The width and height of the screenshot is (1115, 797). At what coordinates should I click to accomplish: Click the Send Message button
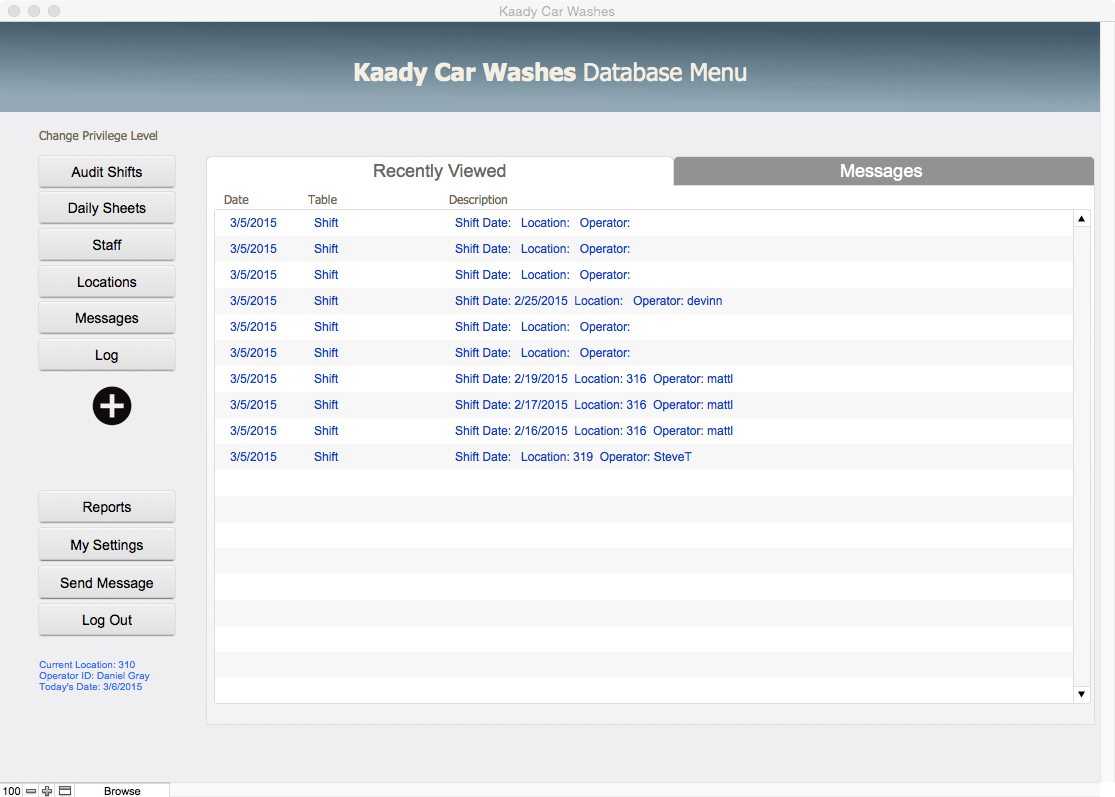[x=107, y=583]
